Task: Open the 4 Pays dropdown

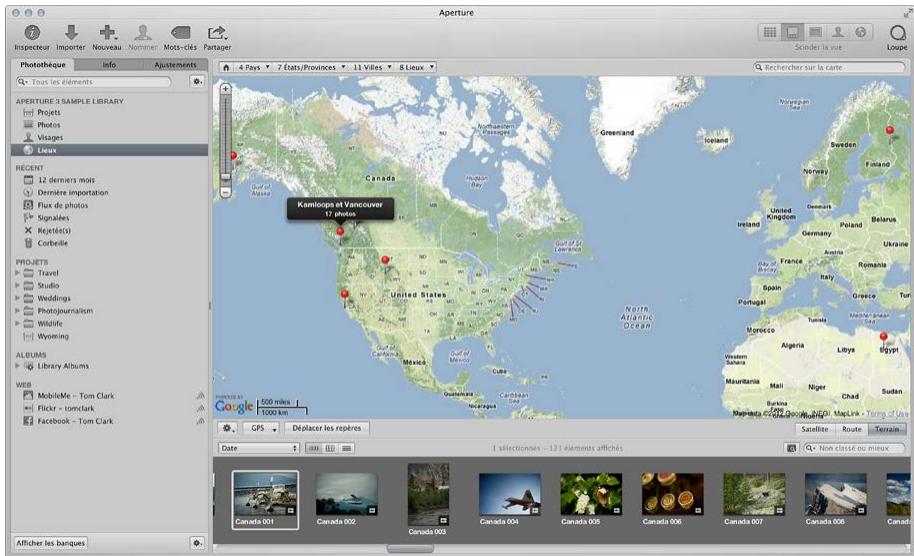Action: coord(254,67)
